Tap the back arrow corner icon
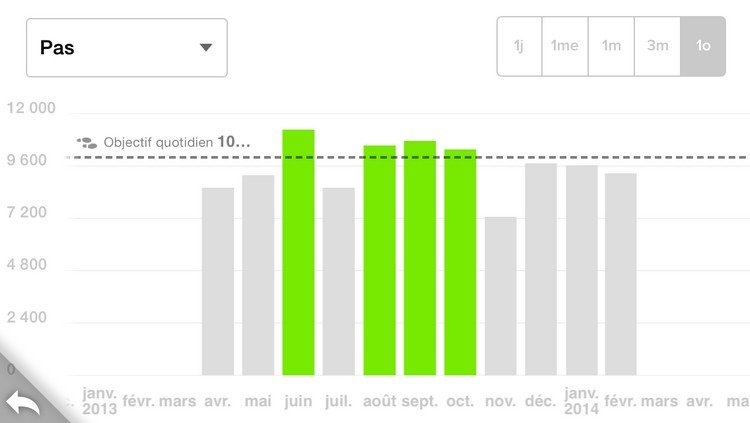Screen dimensions: 750x423 (x=22, y=402)
